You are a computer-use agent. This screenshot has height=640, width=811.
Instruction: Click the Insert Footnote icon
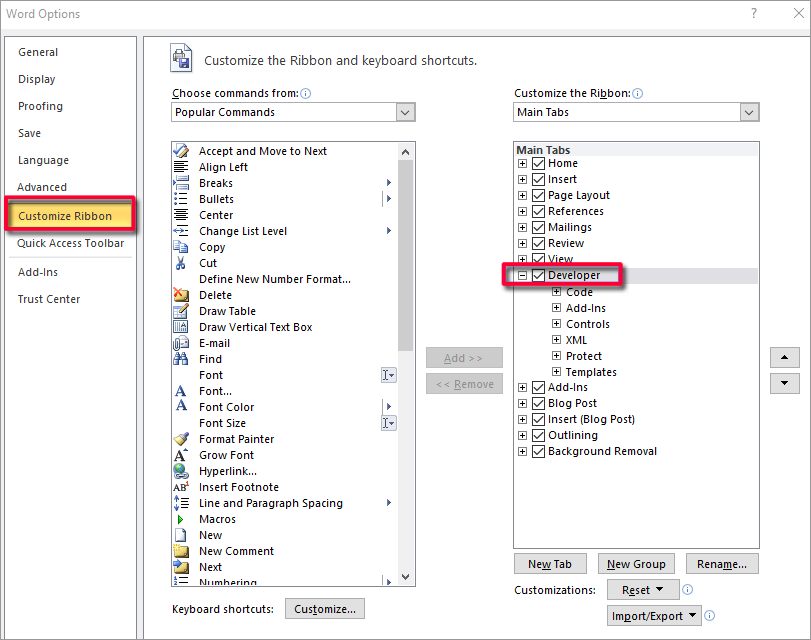181,487
